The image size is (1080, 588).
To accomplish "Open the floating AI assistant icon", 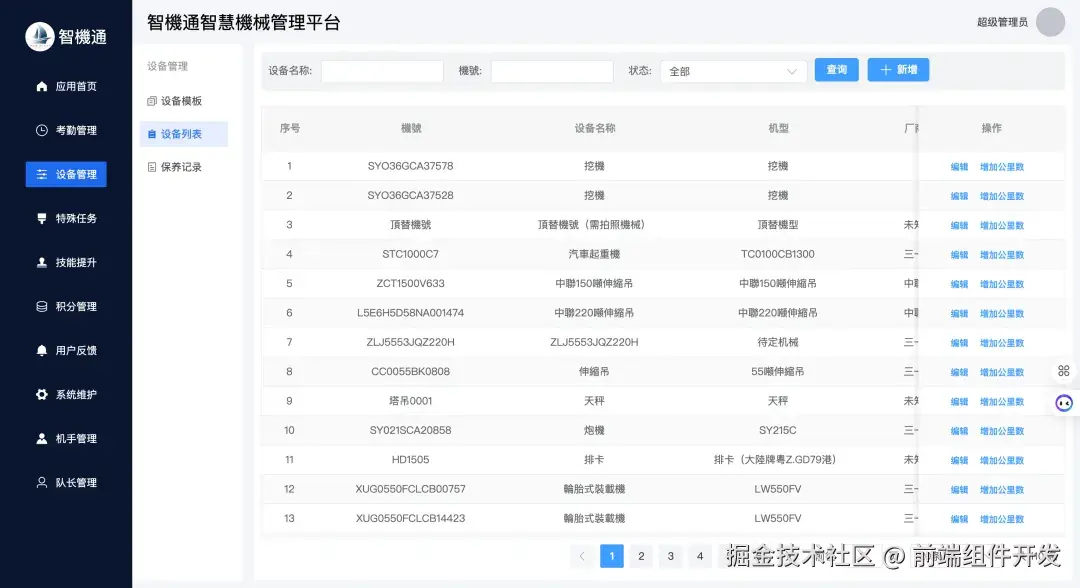I will [x=1063, y=402].
